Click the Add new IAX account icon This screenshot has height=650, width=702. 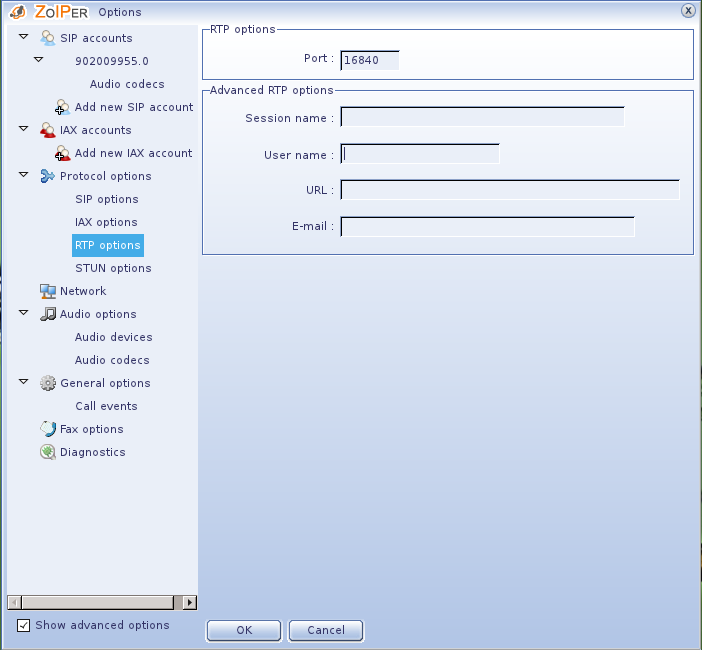coord(63,153)
